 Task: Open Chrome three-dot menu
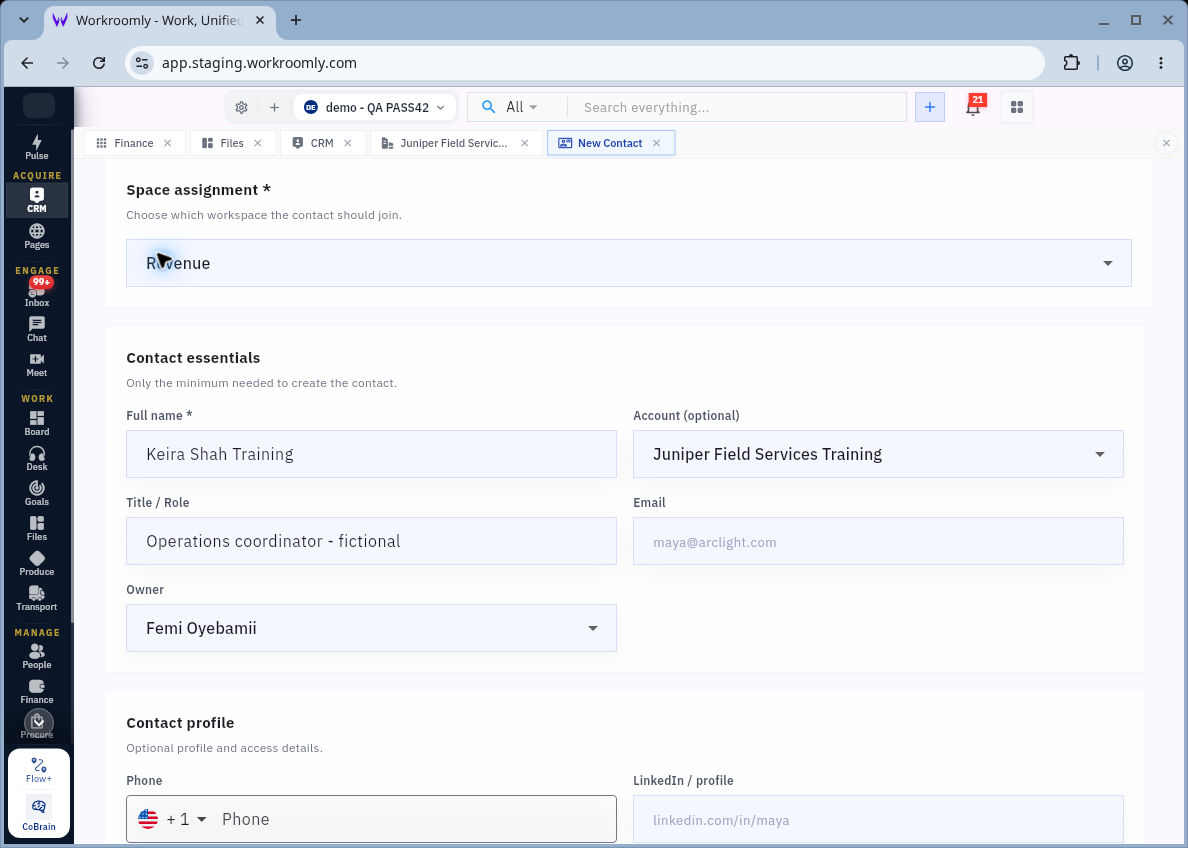click(x=1161, y=63)
